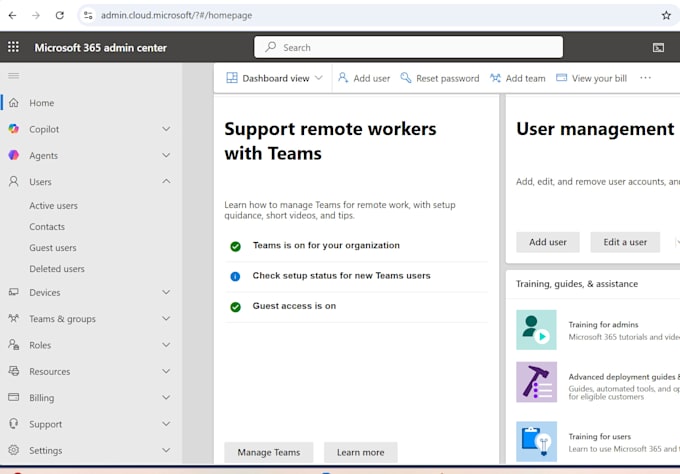Open Advanced deployment guides hammer thumbnail
Viewport: 680px width, 474px height.
click(536, 382)
